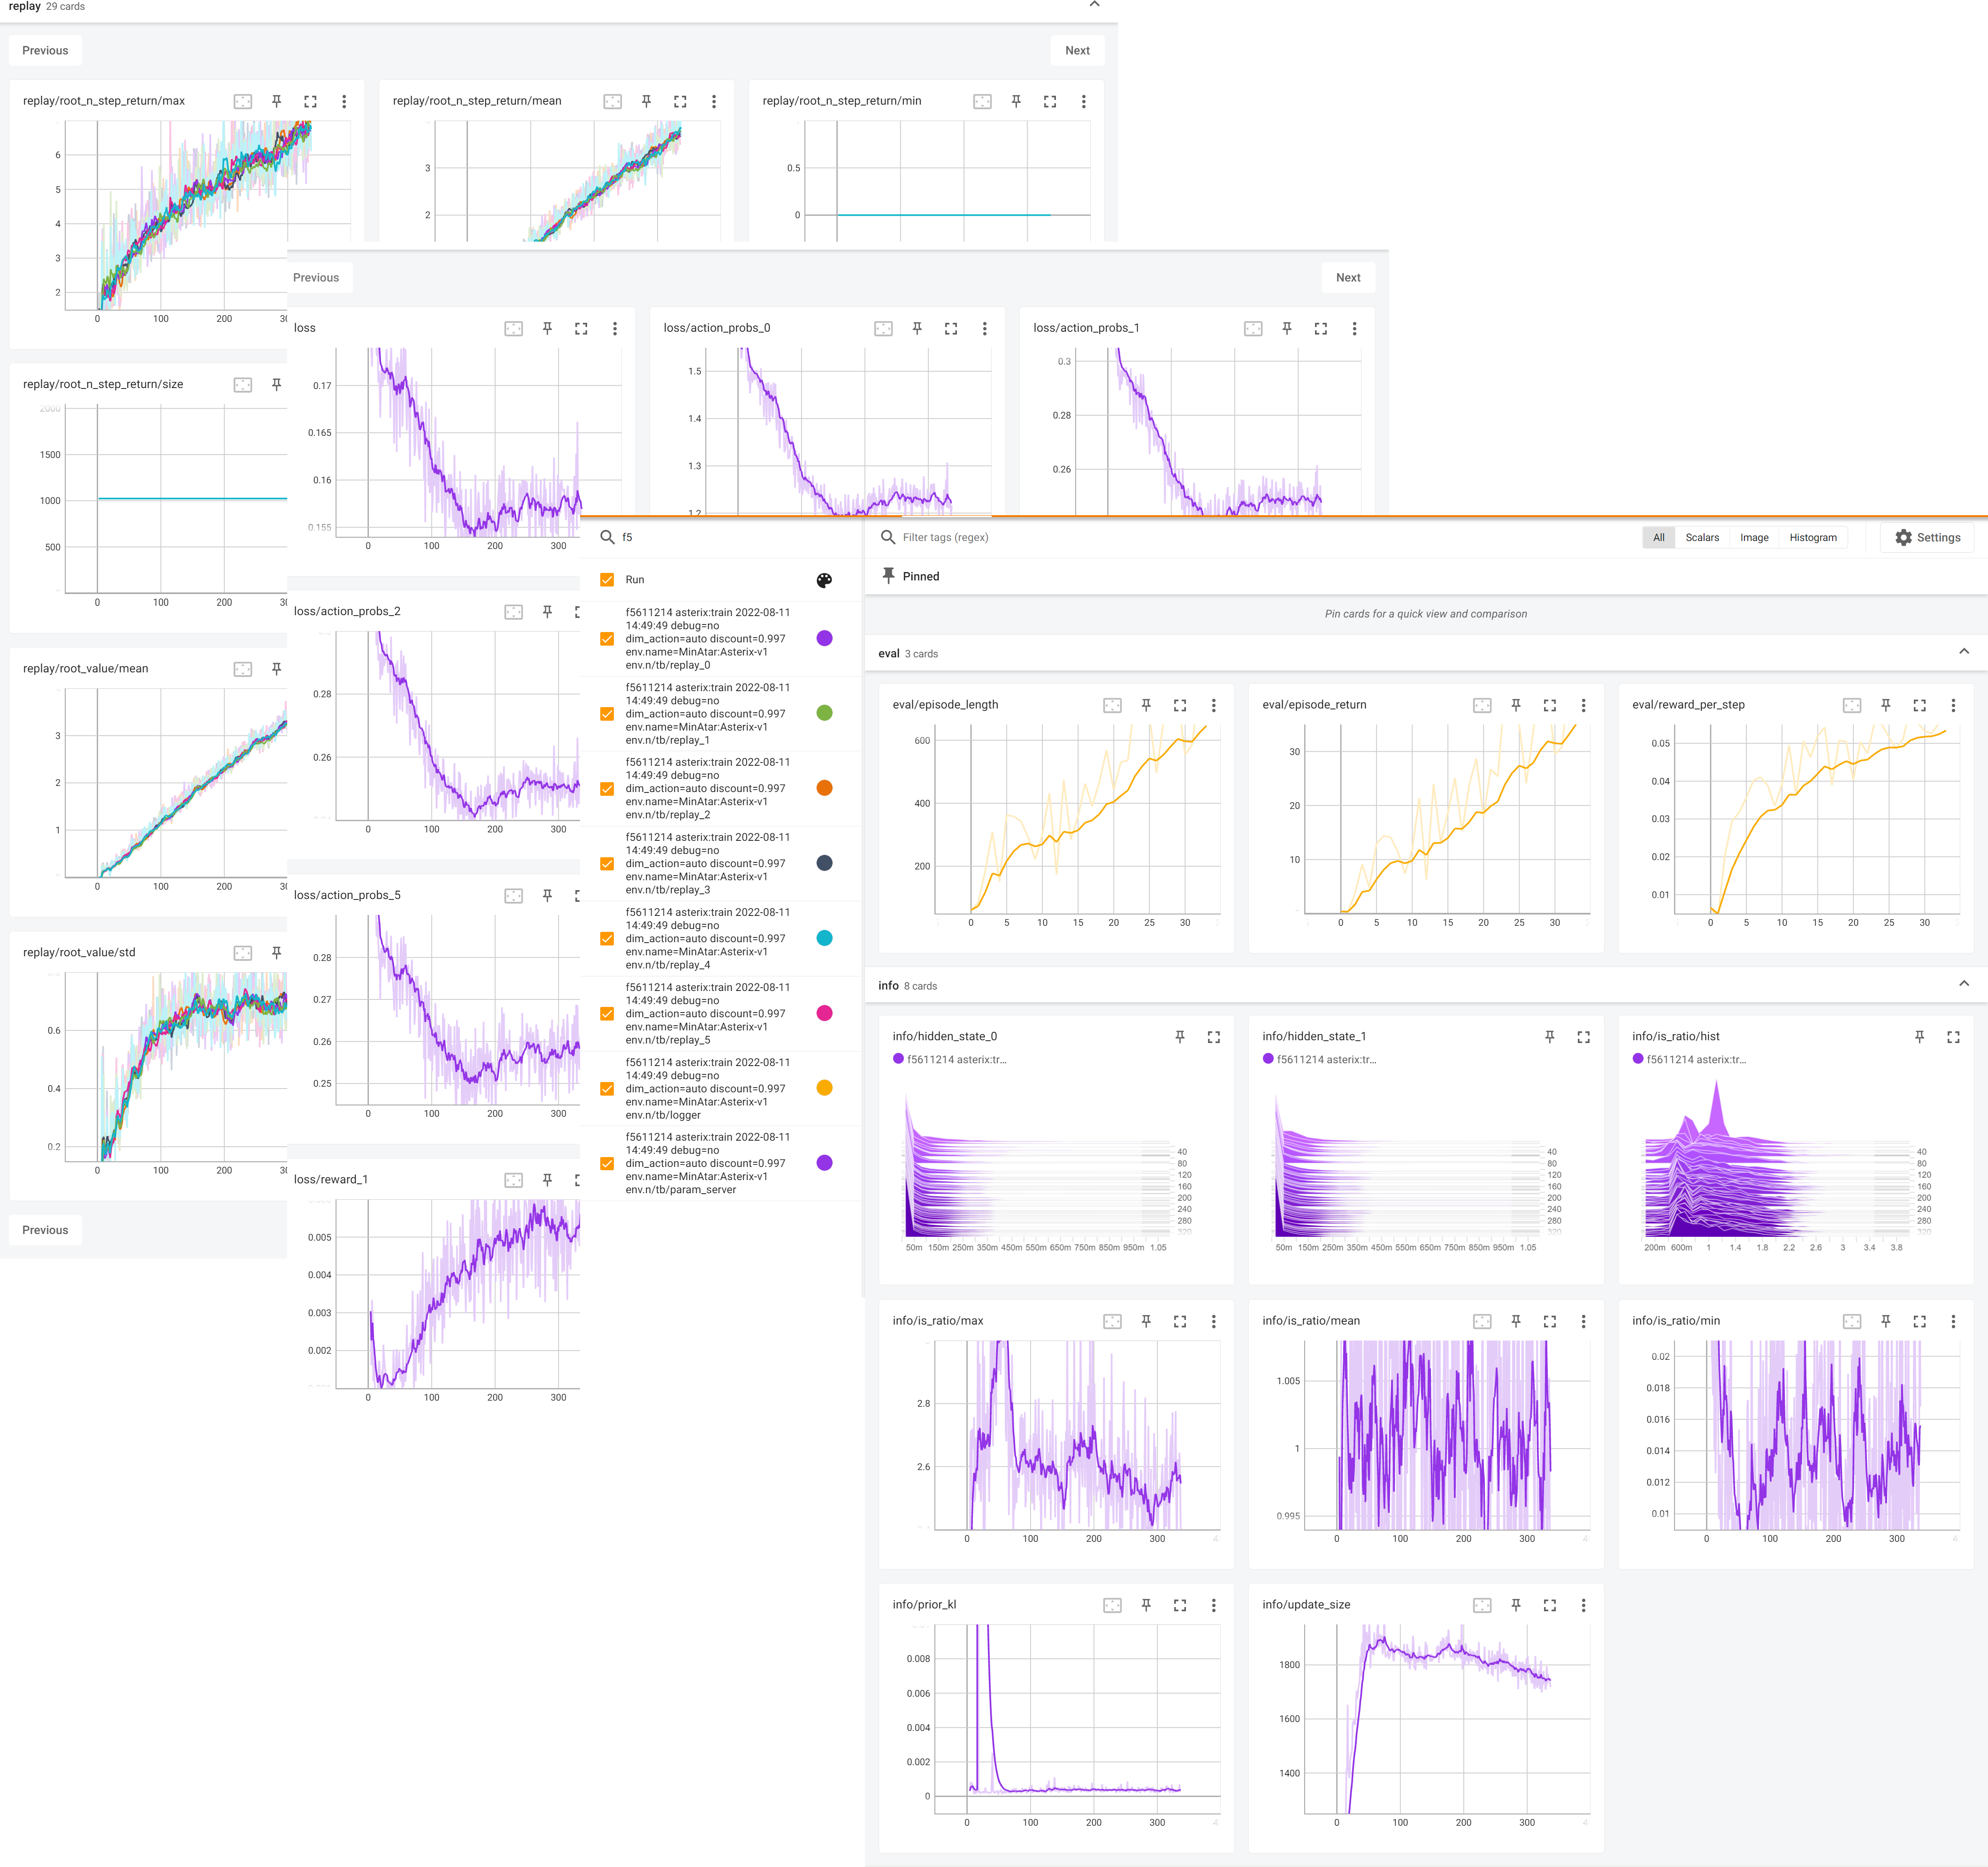
Task: Toggle the Run select-all checkbox
Action: pos(607,580)
